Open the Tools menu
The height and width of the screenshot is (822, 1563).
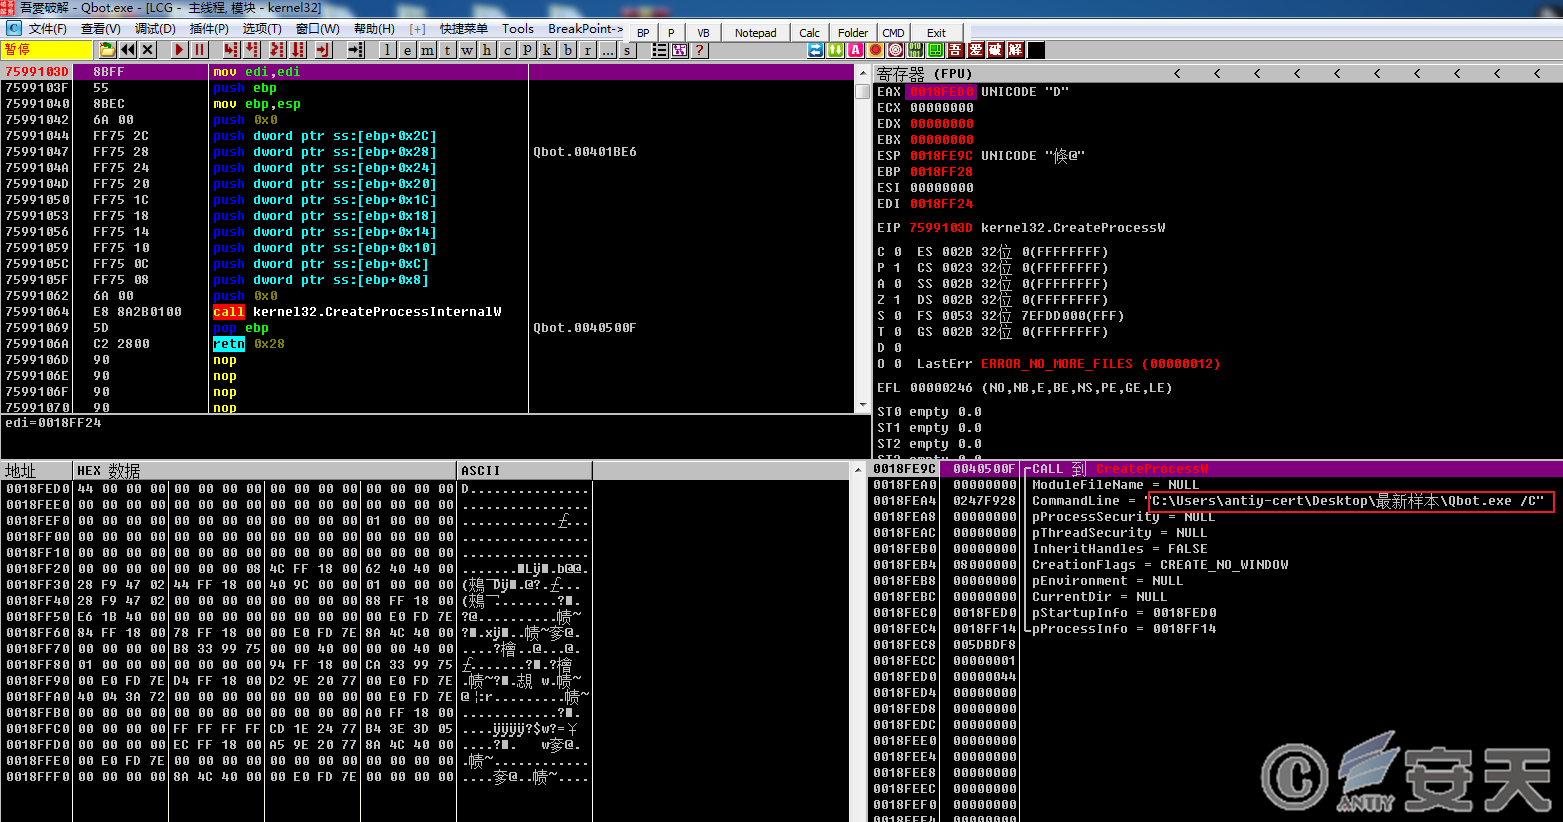[518, 29]
